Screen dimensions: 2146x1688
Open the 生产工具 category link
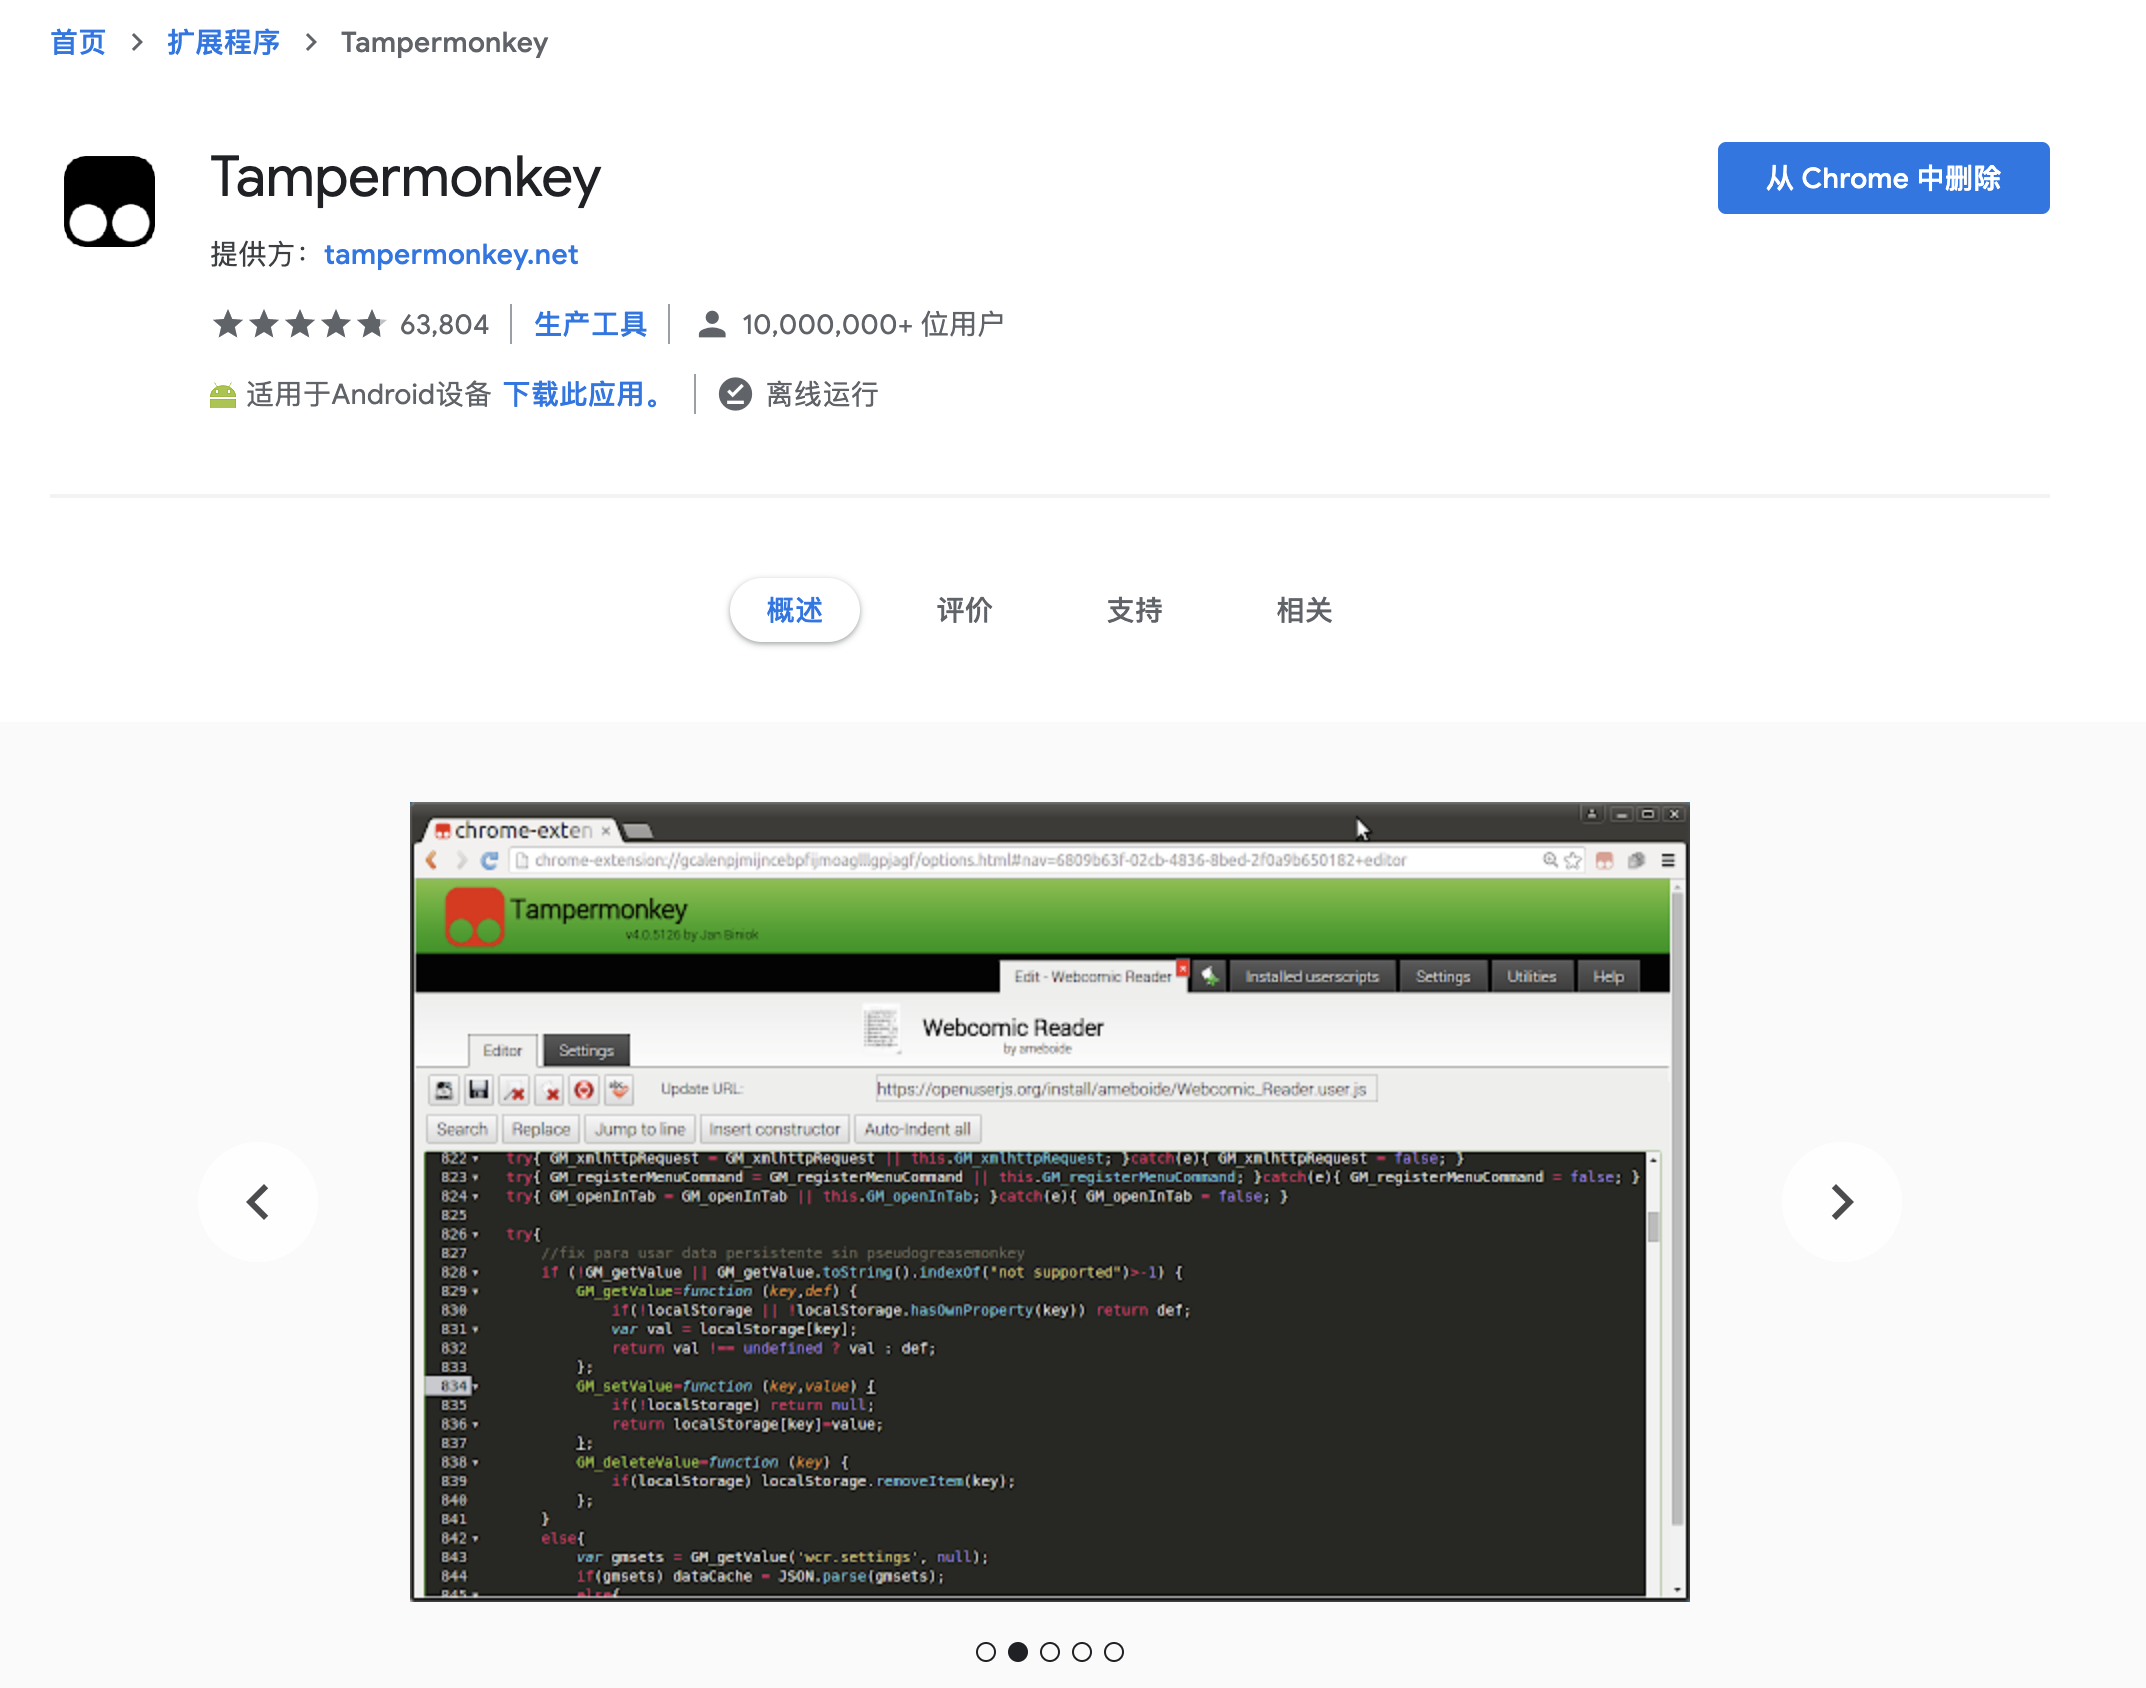pyautogui.click(x=590, y=324)
